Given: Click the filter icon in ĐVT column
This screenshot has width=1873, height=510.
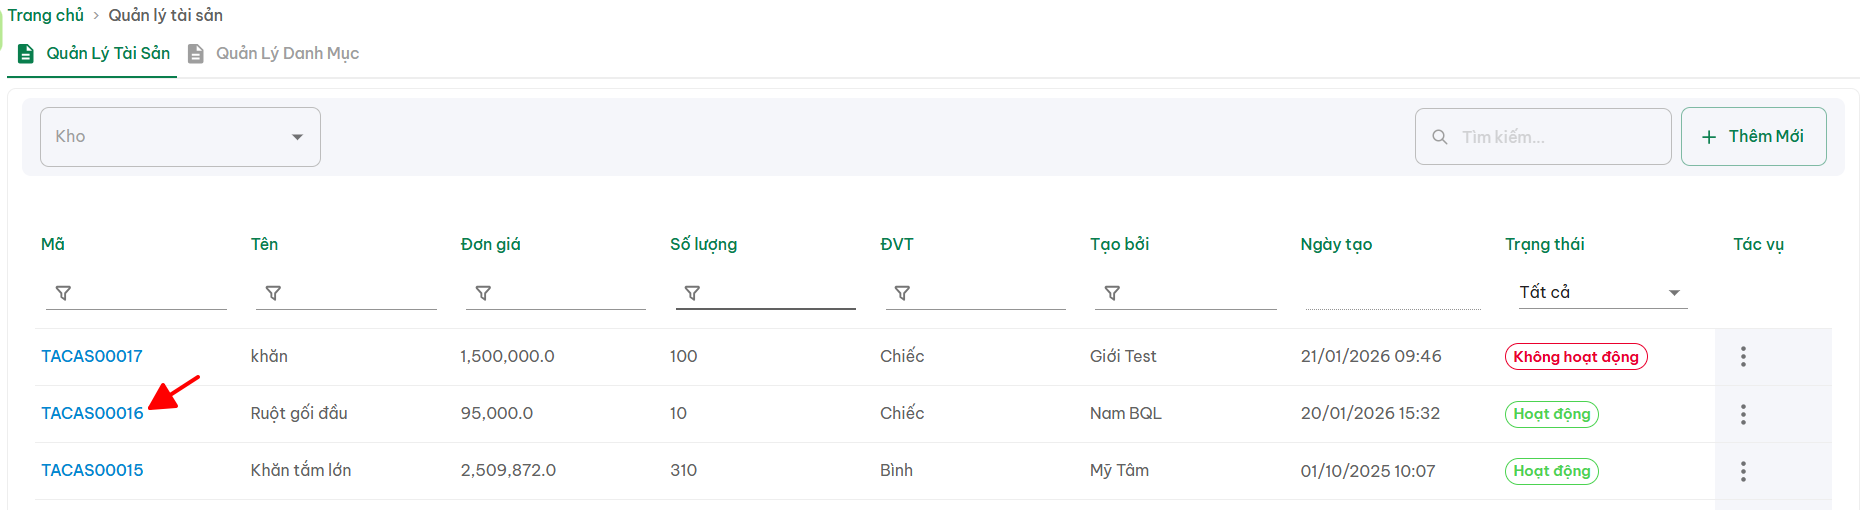Looking at the screenshot, I should pos(902,293).
